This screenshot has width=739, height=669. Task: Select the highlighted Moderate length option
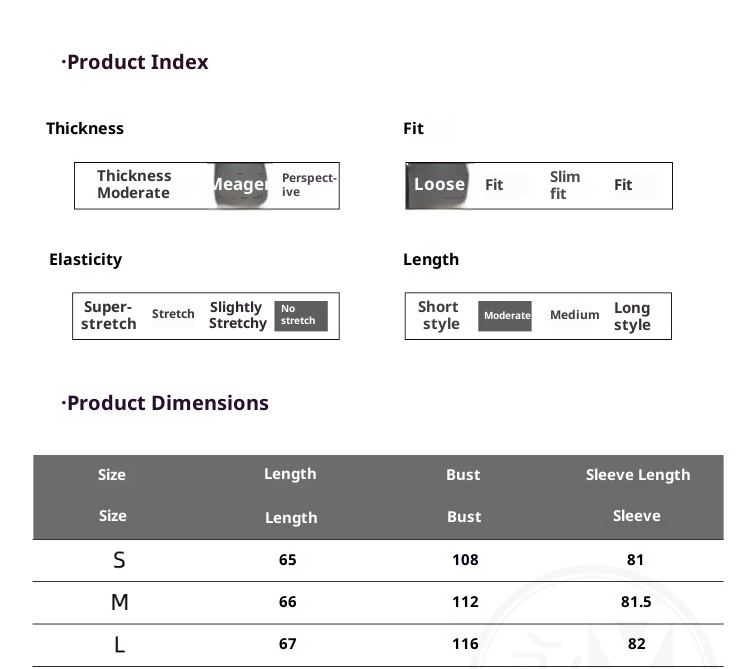[x=506, y=316]
